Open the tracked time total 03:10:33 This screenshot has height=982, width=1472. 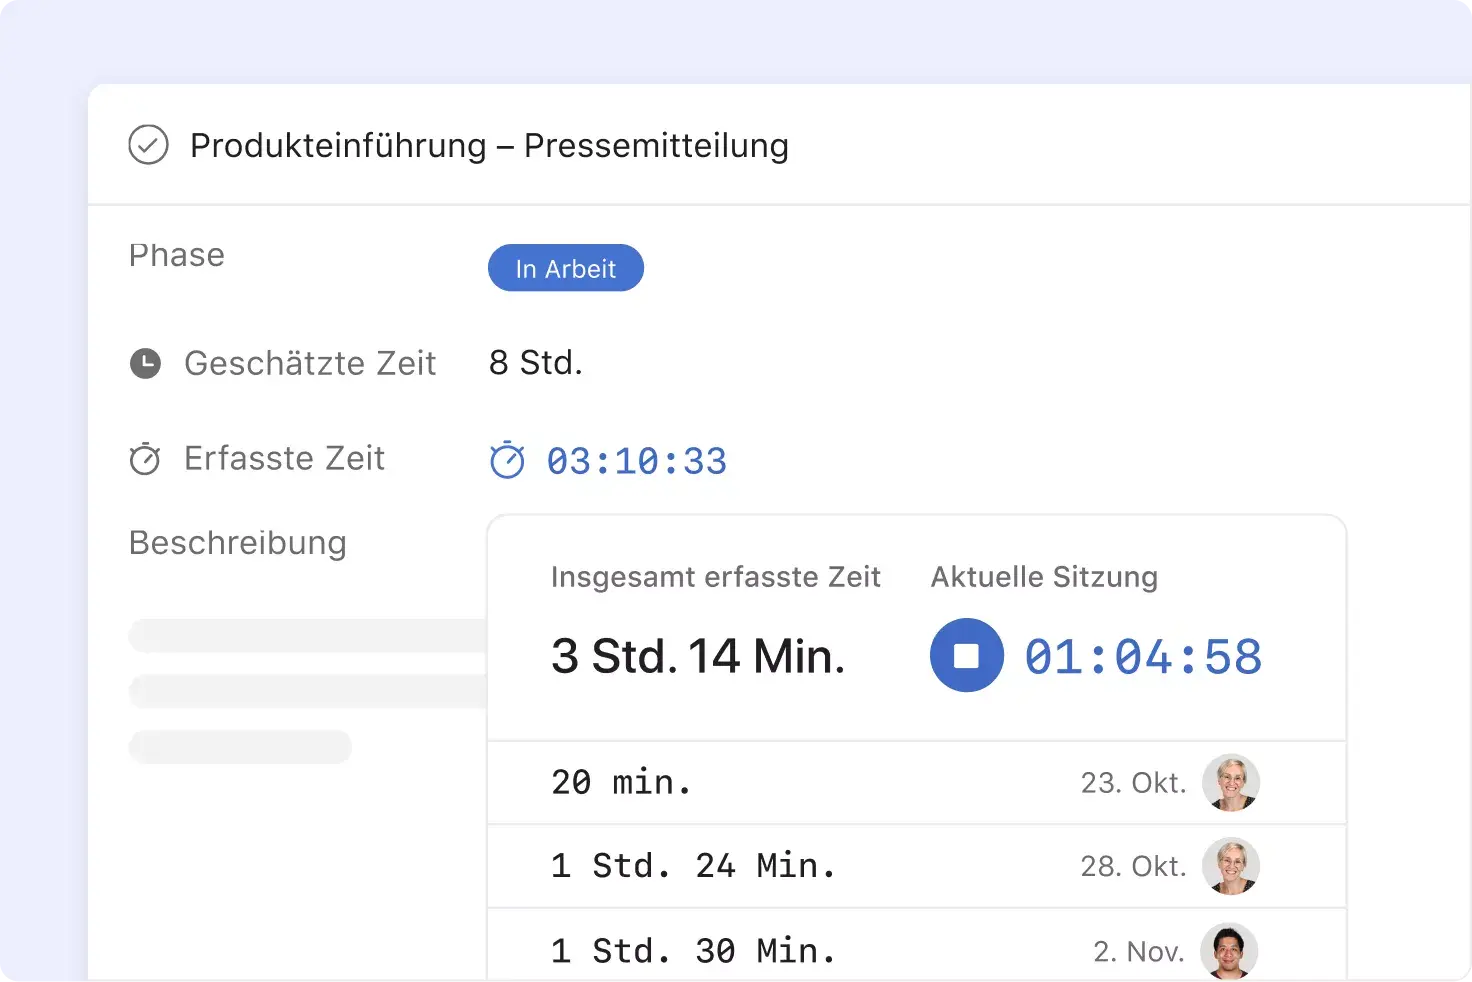637,461
